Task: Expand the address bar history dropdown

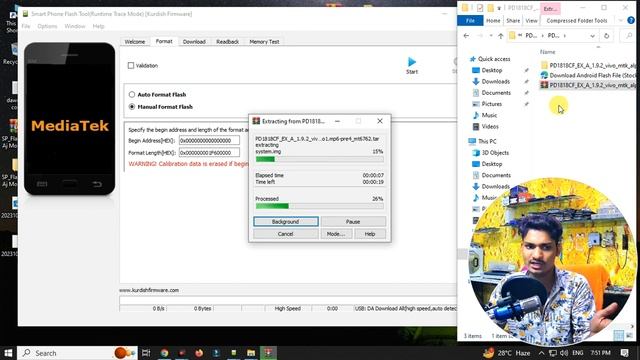Action: (x=592, y=36)
